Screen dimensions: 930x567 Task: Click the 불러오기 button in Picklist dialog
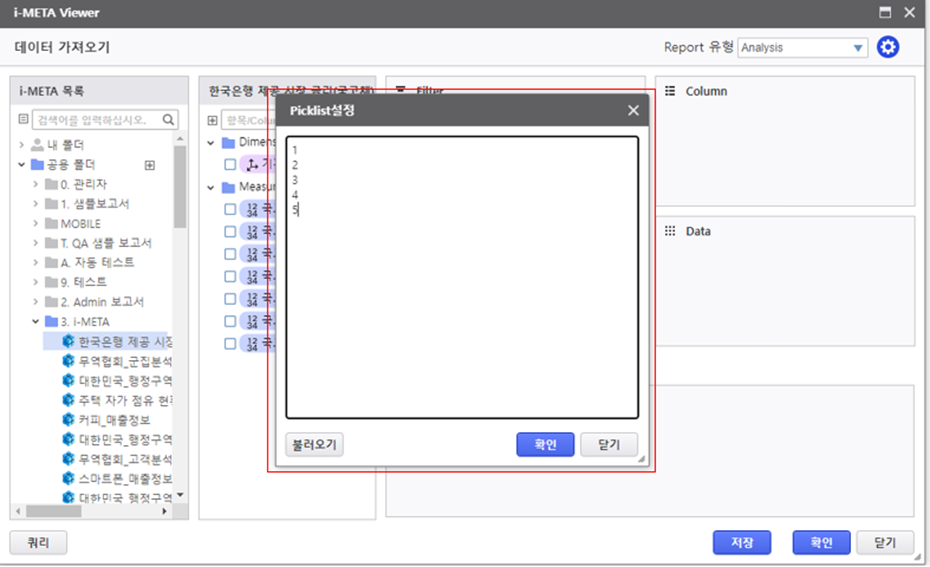(x=314, y=445)
